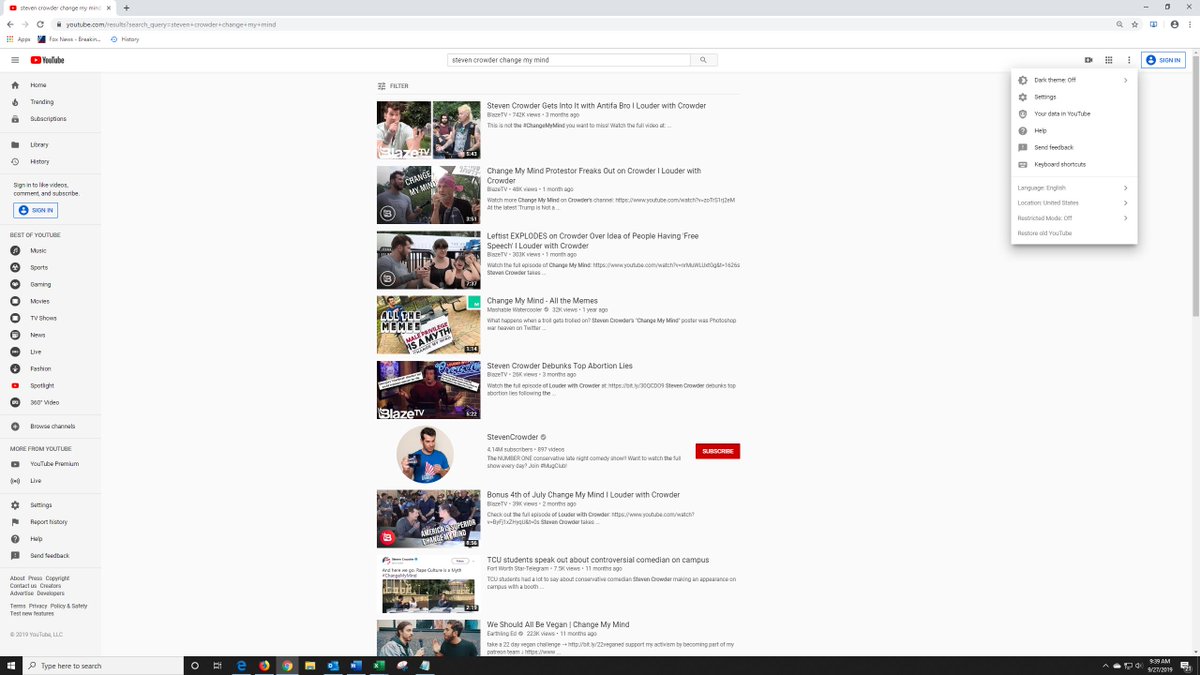Expand Language: English option
This screenshot has width=1200, height=675.
click(1073, 188)
